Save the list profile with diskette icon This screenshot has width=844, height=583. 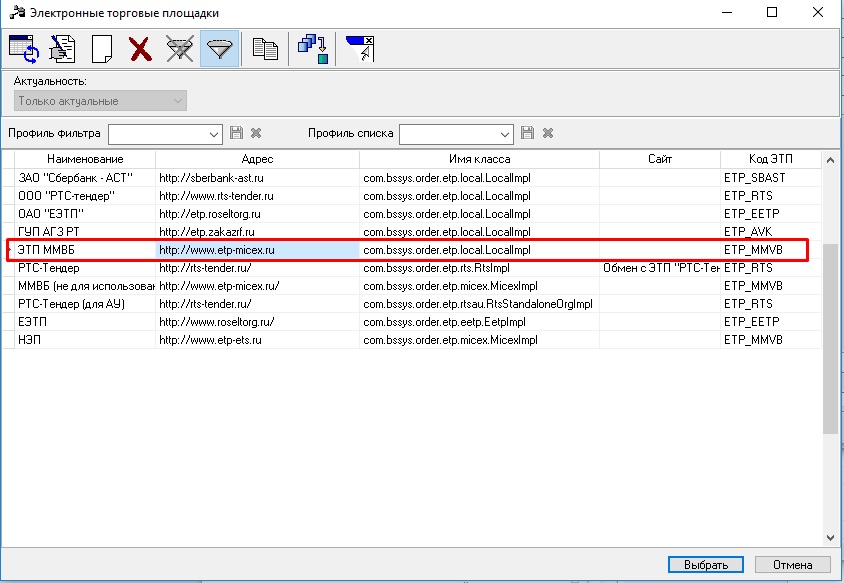click(x=528, y=133)
